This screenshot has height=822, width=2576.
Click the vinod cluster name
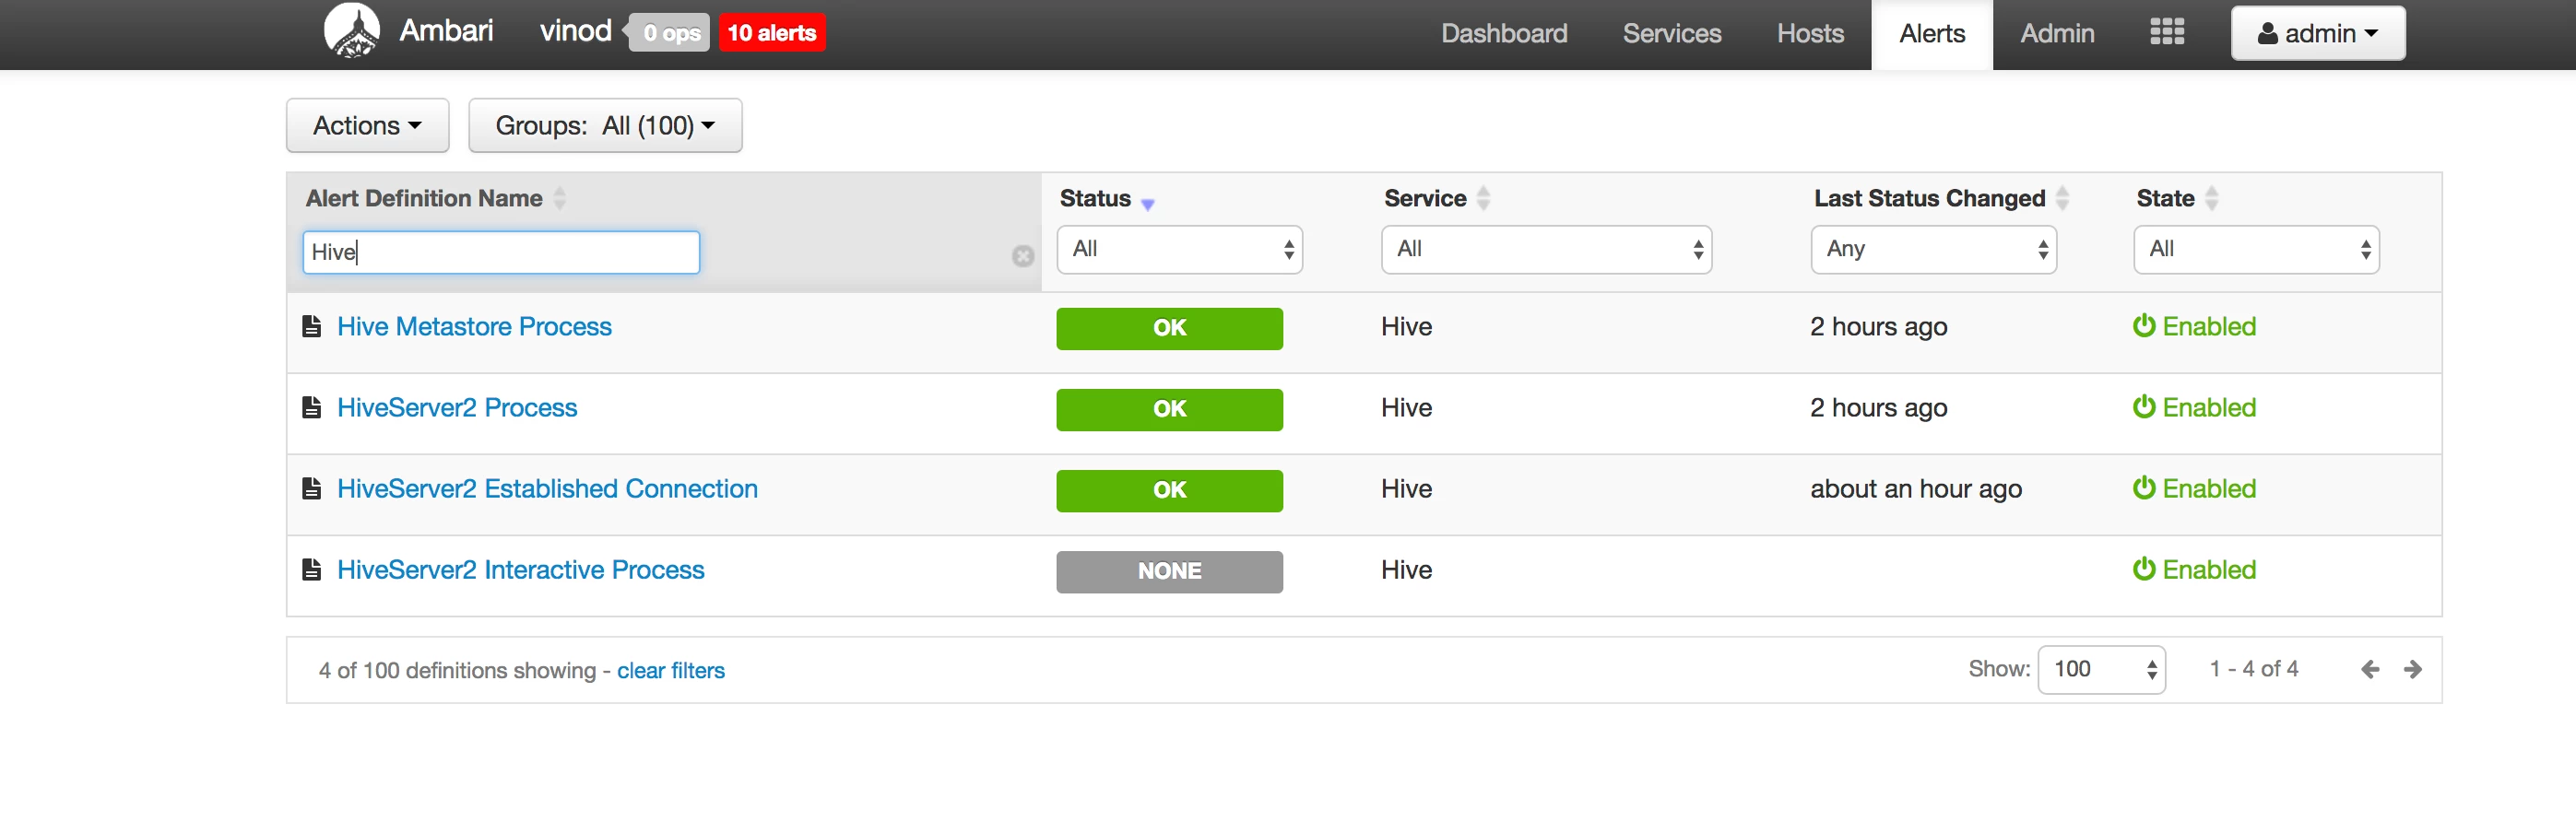pos(575,31)
